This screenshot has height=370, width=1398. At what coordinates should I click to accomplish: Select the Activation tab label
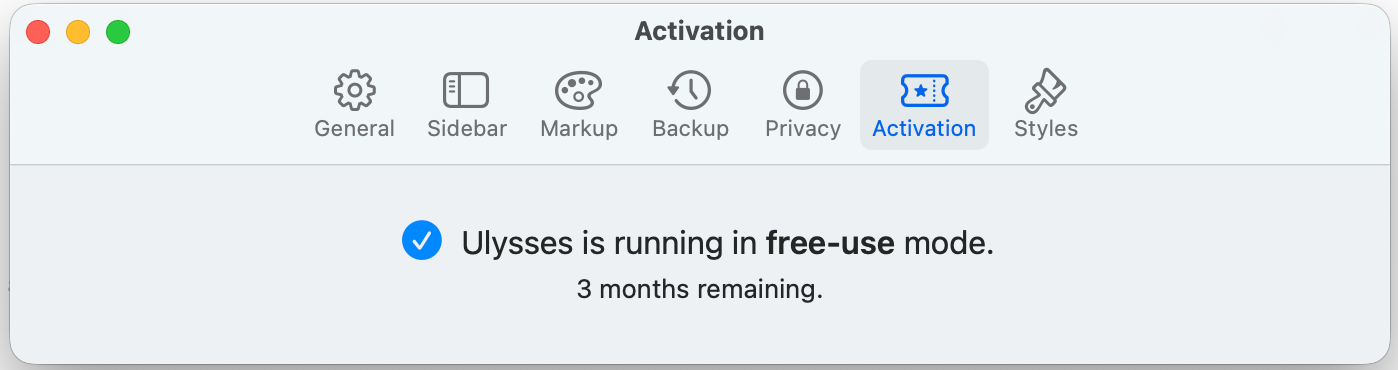[924, 129]
